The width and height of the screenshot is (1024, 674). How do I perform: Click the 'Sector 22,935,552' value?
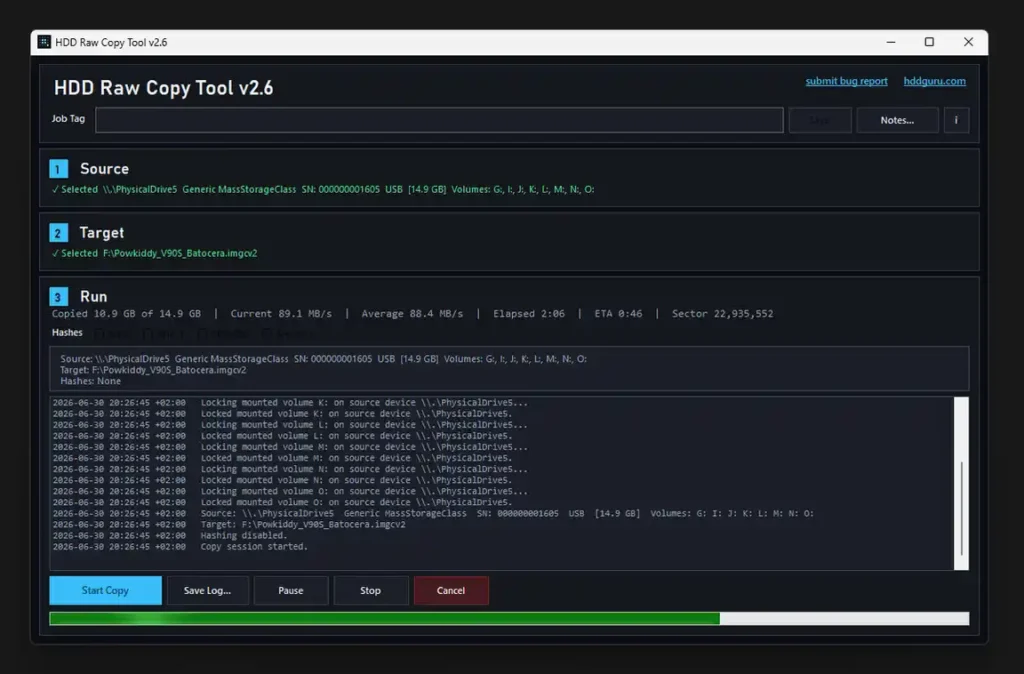tap(722, 313)
